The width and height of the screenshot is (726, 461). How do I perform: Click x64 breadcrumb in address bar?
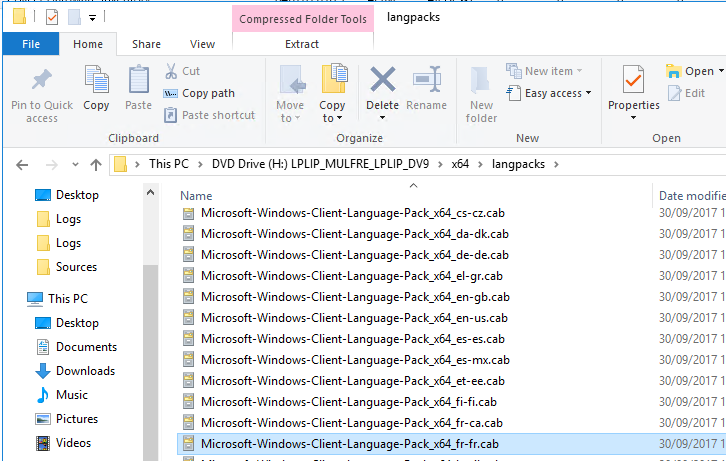(x=460, y=164)
